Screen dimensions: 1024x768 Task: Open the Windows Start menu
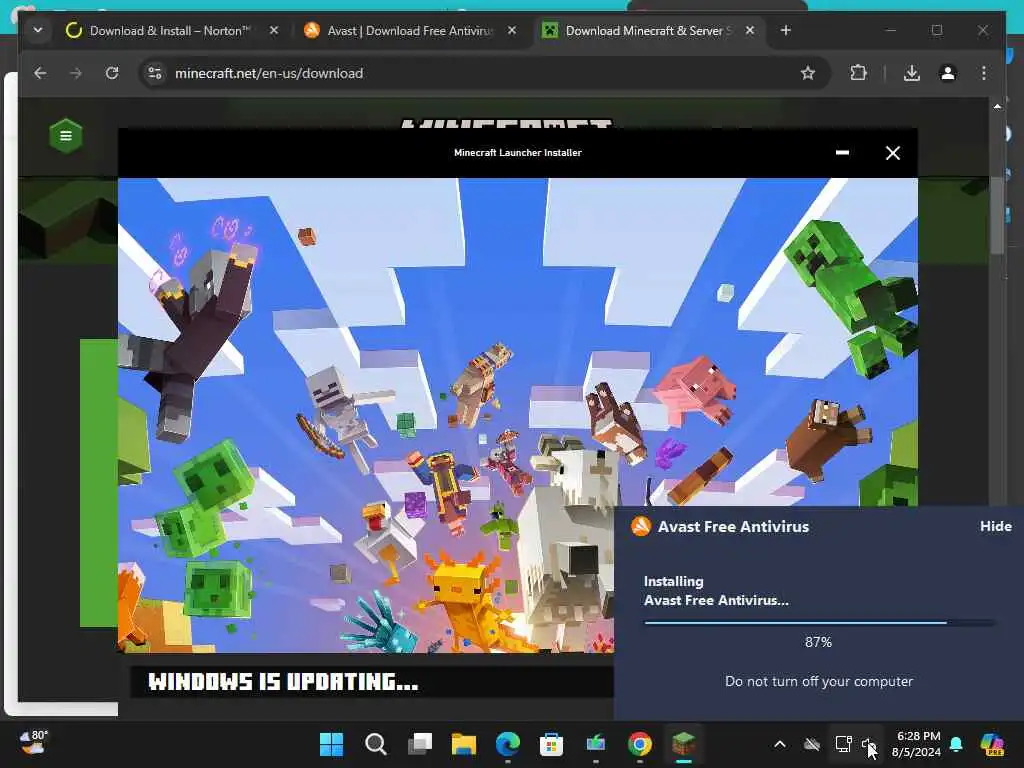(331, 744)
